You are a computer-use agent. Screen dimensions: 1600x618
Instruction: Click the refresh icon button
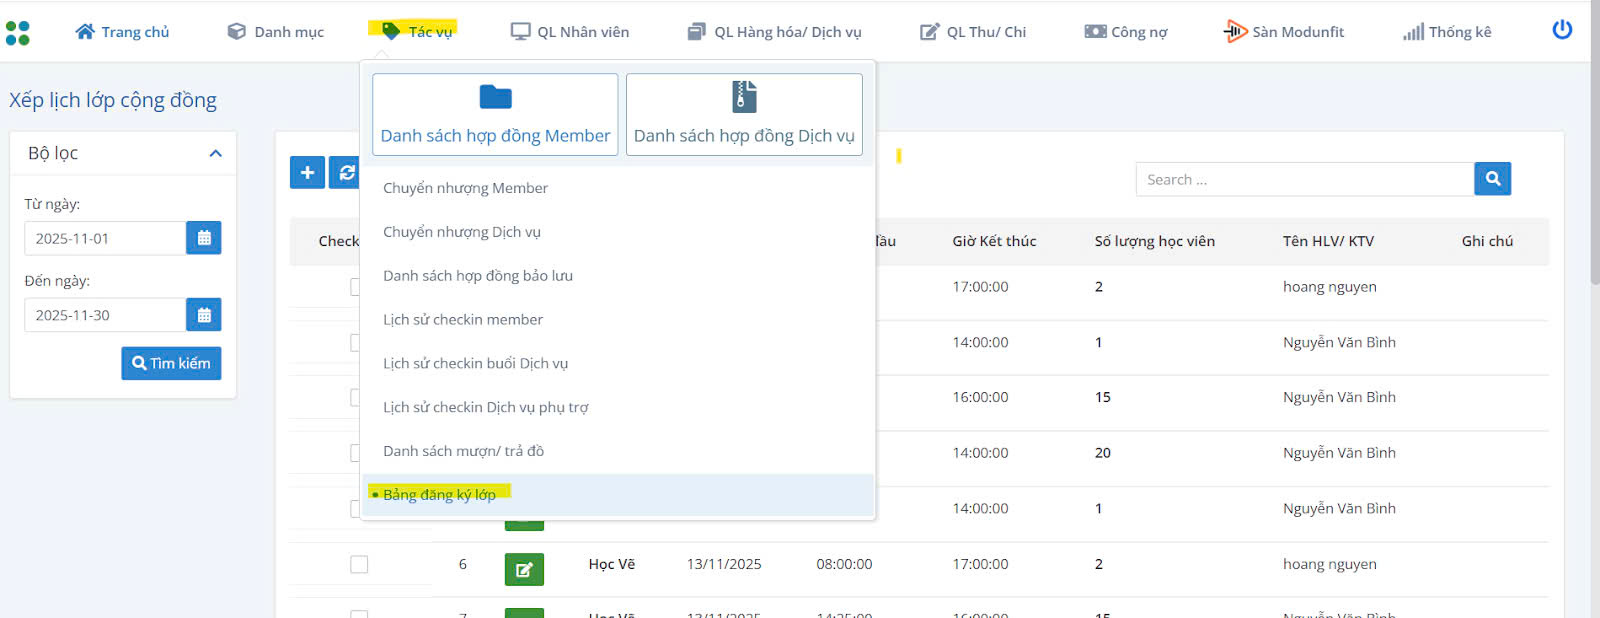(345, 173)
